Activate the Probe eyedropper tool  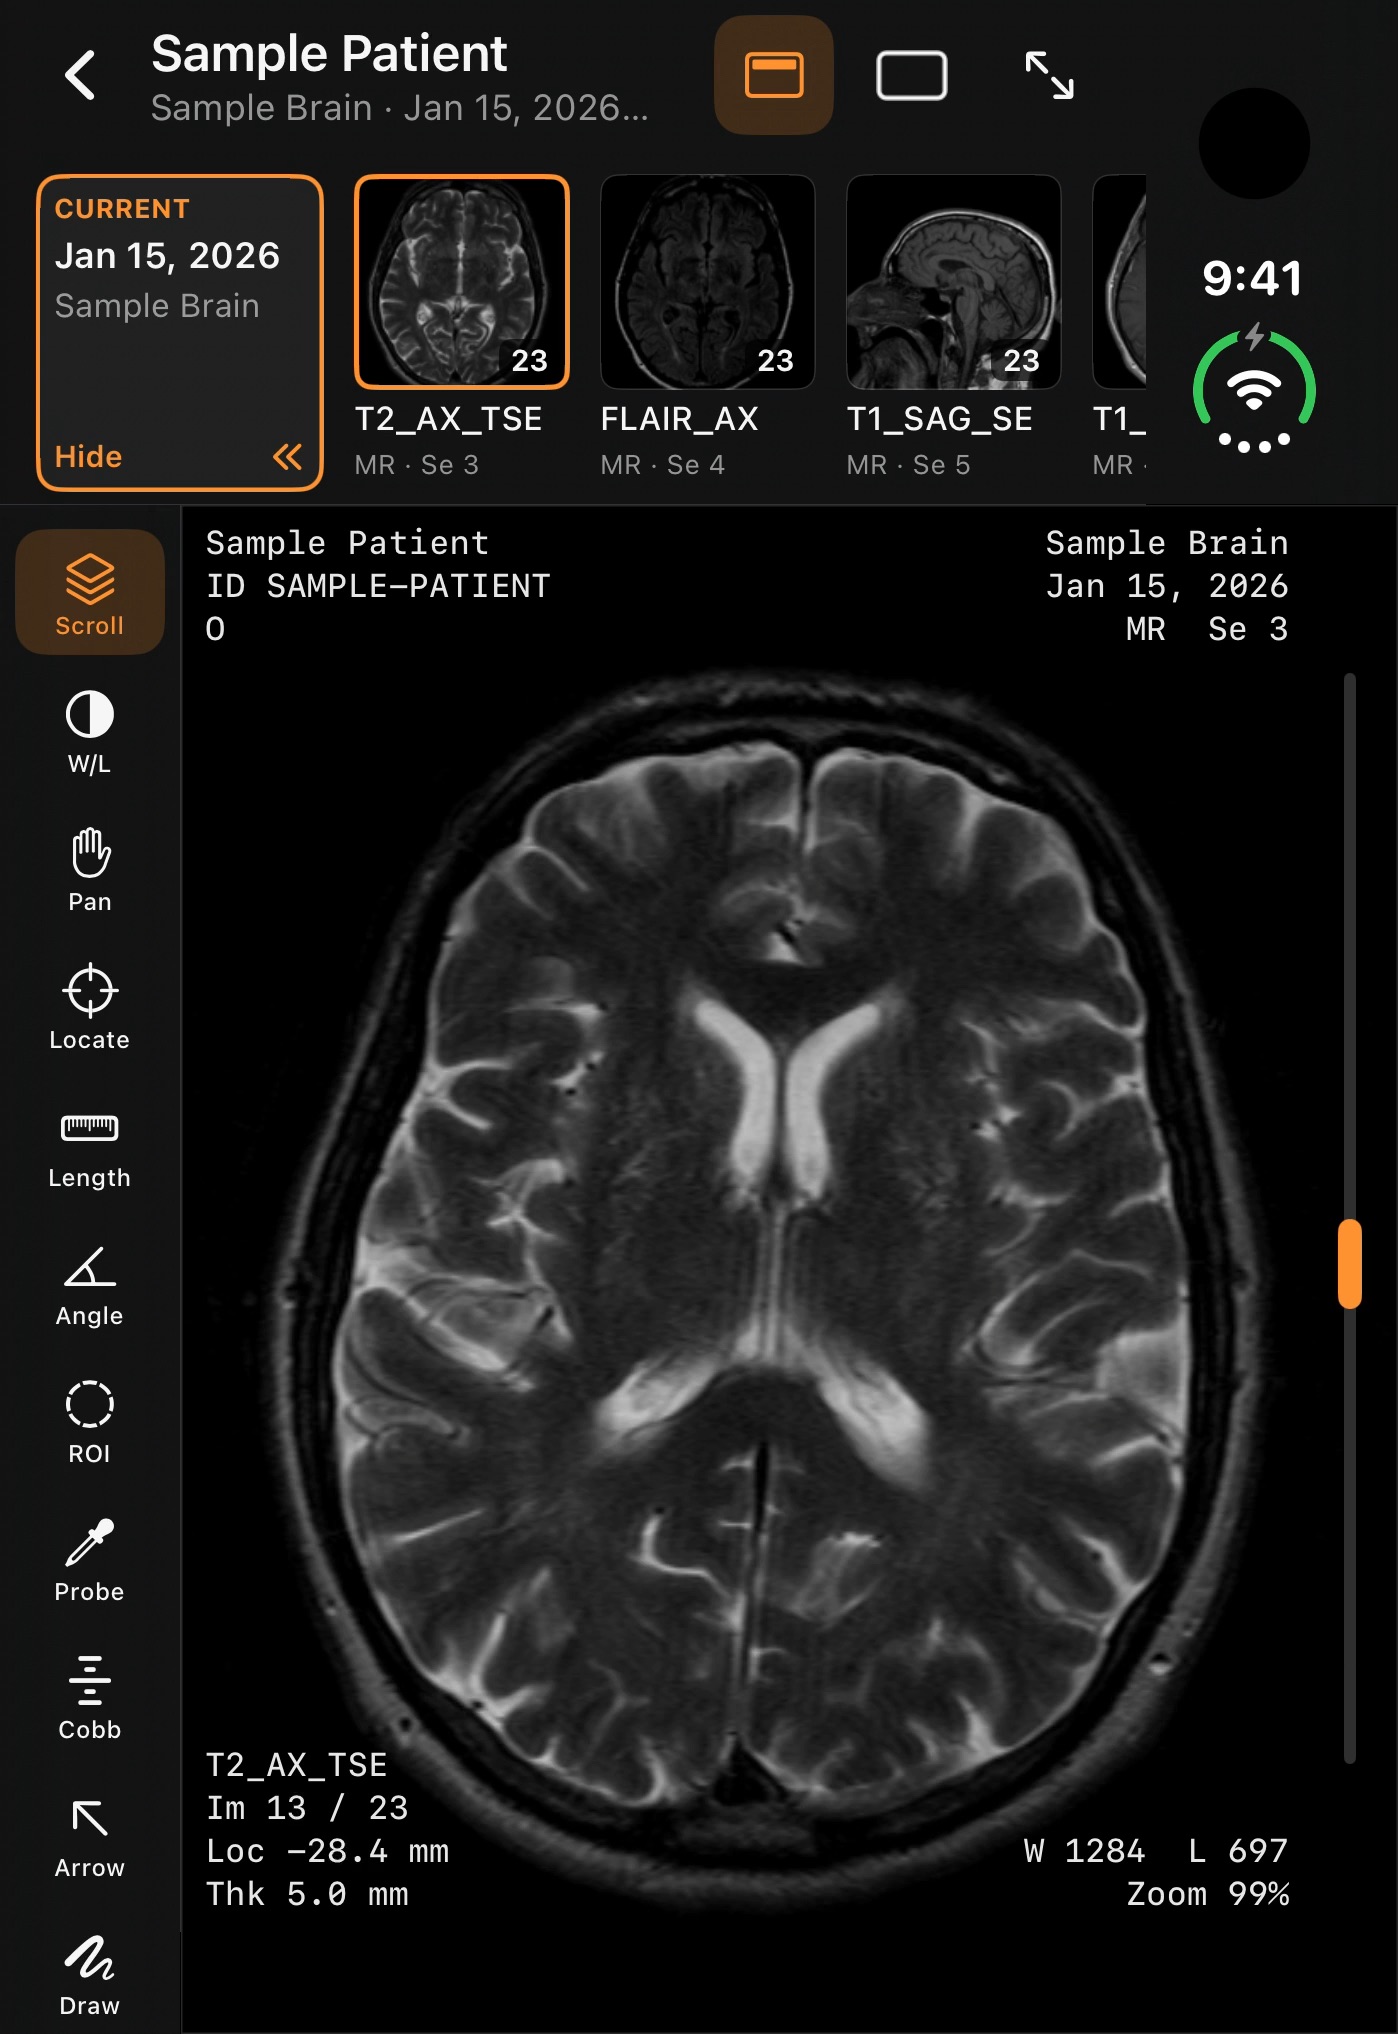pyautogui.click(x=90, y=1560)
